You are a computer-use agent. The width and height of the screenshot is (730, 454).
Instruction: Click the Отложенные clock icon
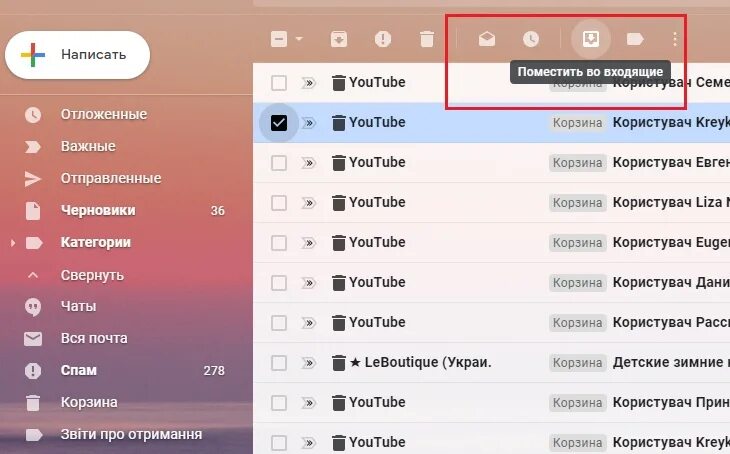pos(33,115)
